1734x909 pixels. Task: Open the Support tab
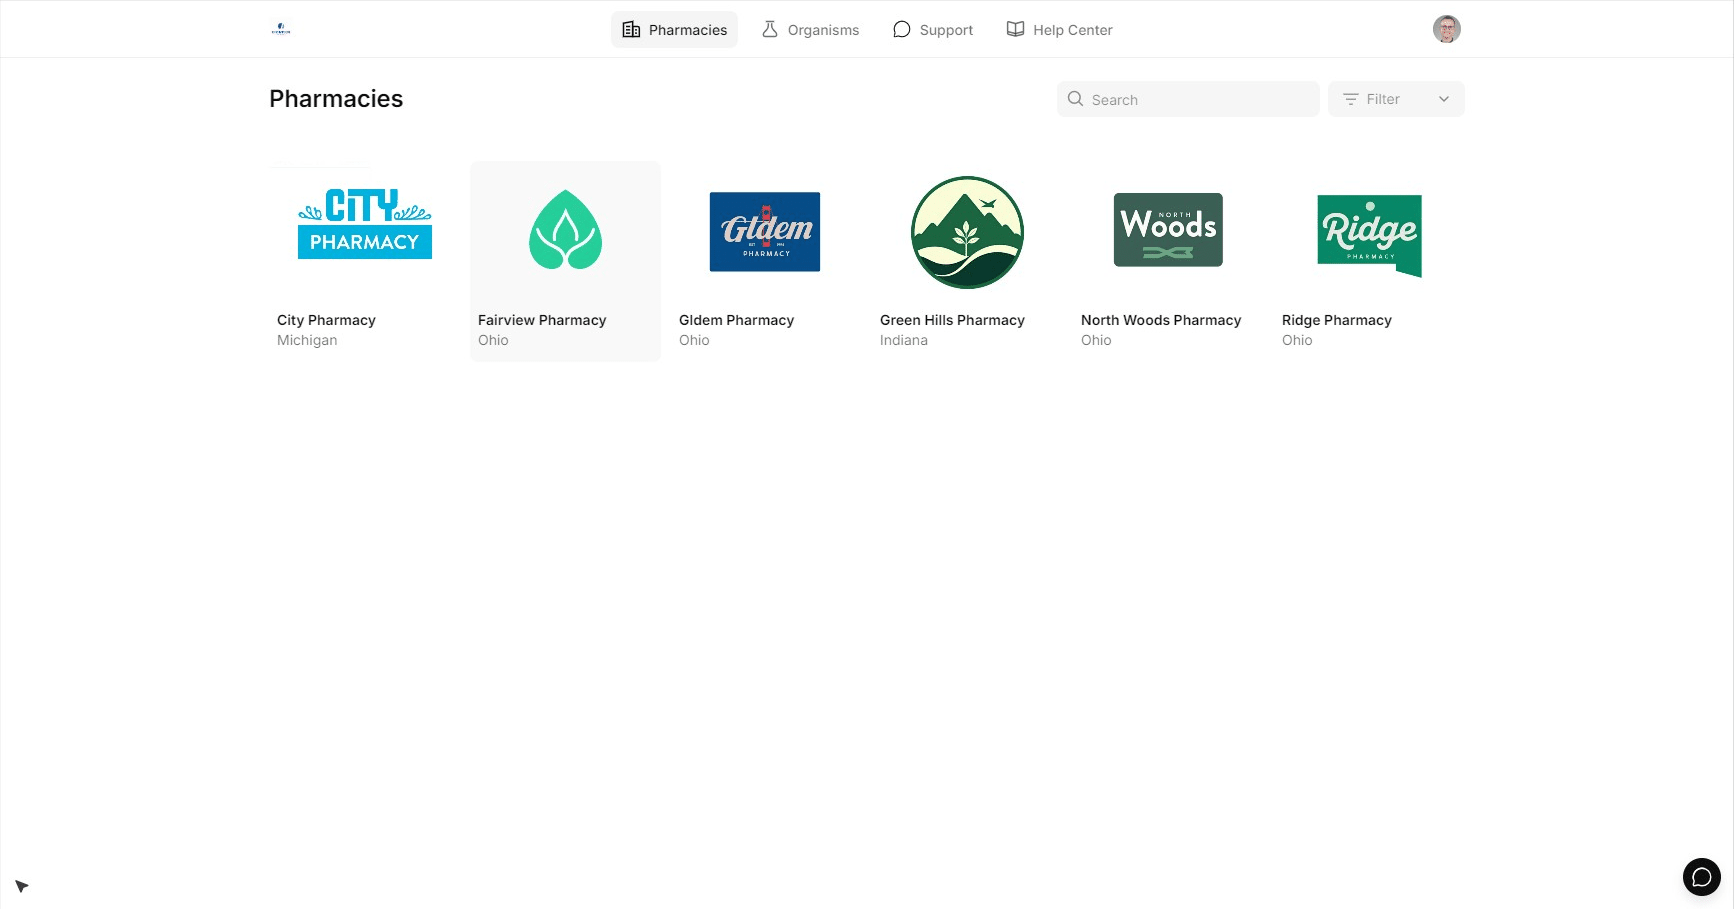(x=932, y=30)
